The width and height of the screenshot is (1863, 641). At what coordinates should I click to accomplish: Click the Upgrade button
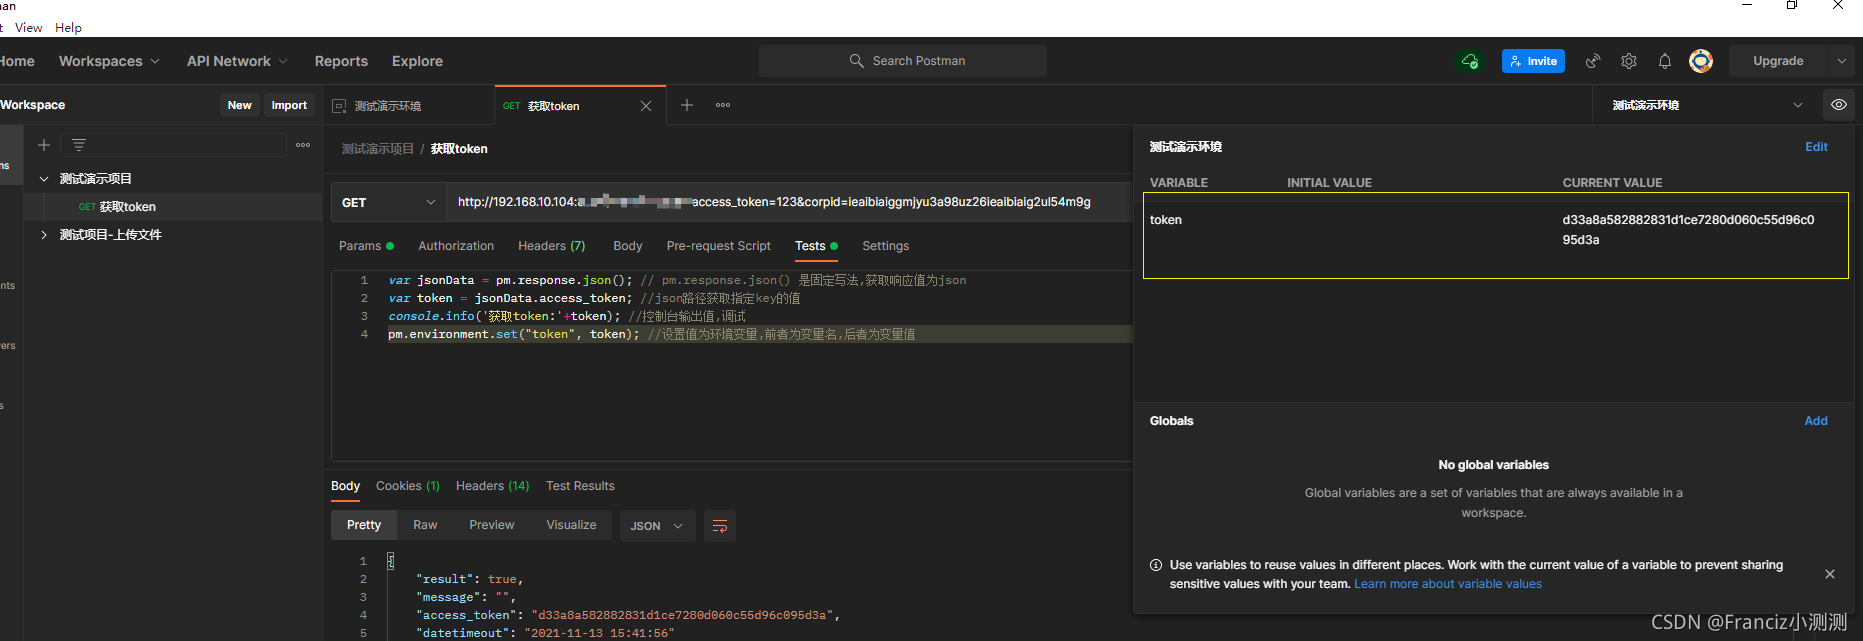pyautogui.click(x=1778, y=61)
